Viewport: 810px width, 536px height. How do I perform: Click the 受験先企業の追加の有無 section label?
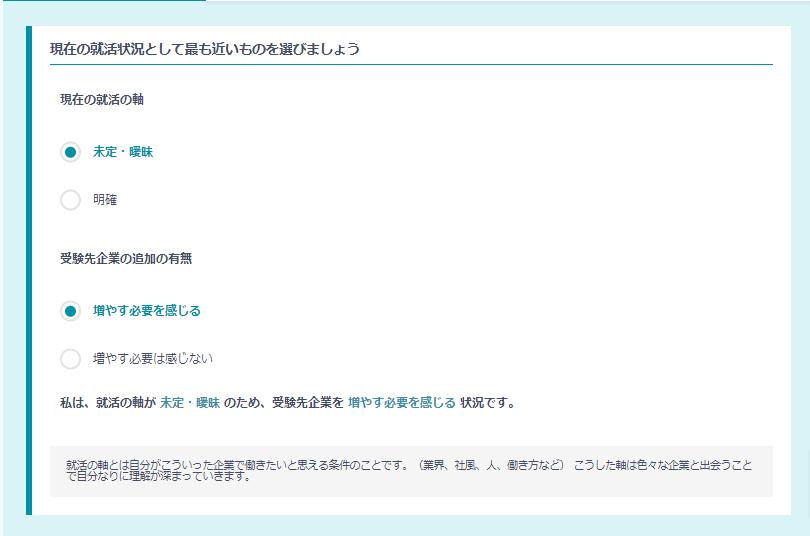[126, 258]
